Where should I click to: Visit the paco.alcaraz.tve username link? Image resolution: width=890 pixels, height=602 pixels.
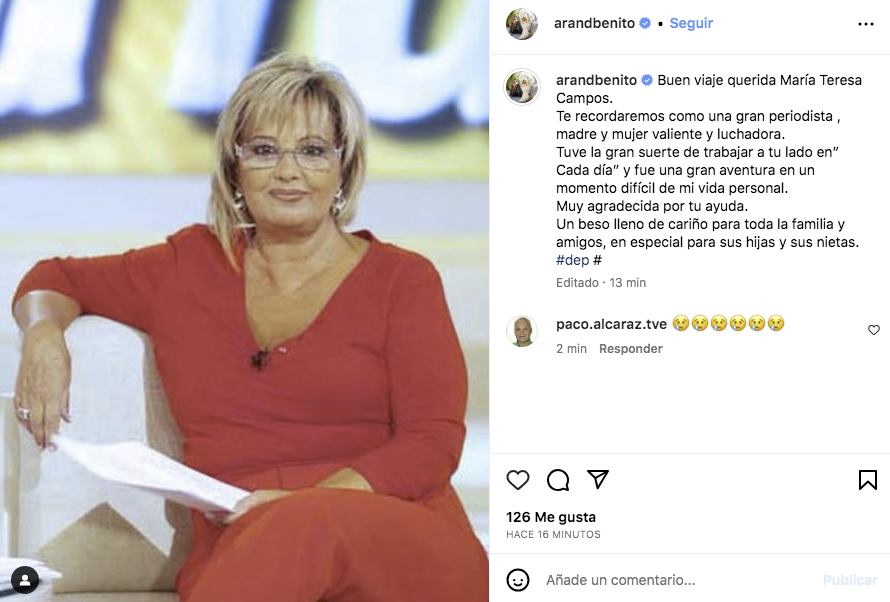click(x=611, y=324)
